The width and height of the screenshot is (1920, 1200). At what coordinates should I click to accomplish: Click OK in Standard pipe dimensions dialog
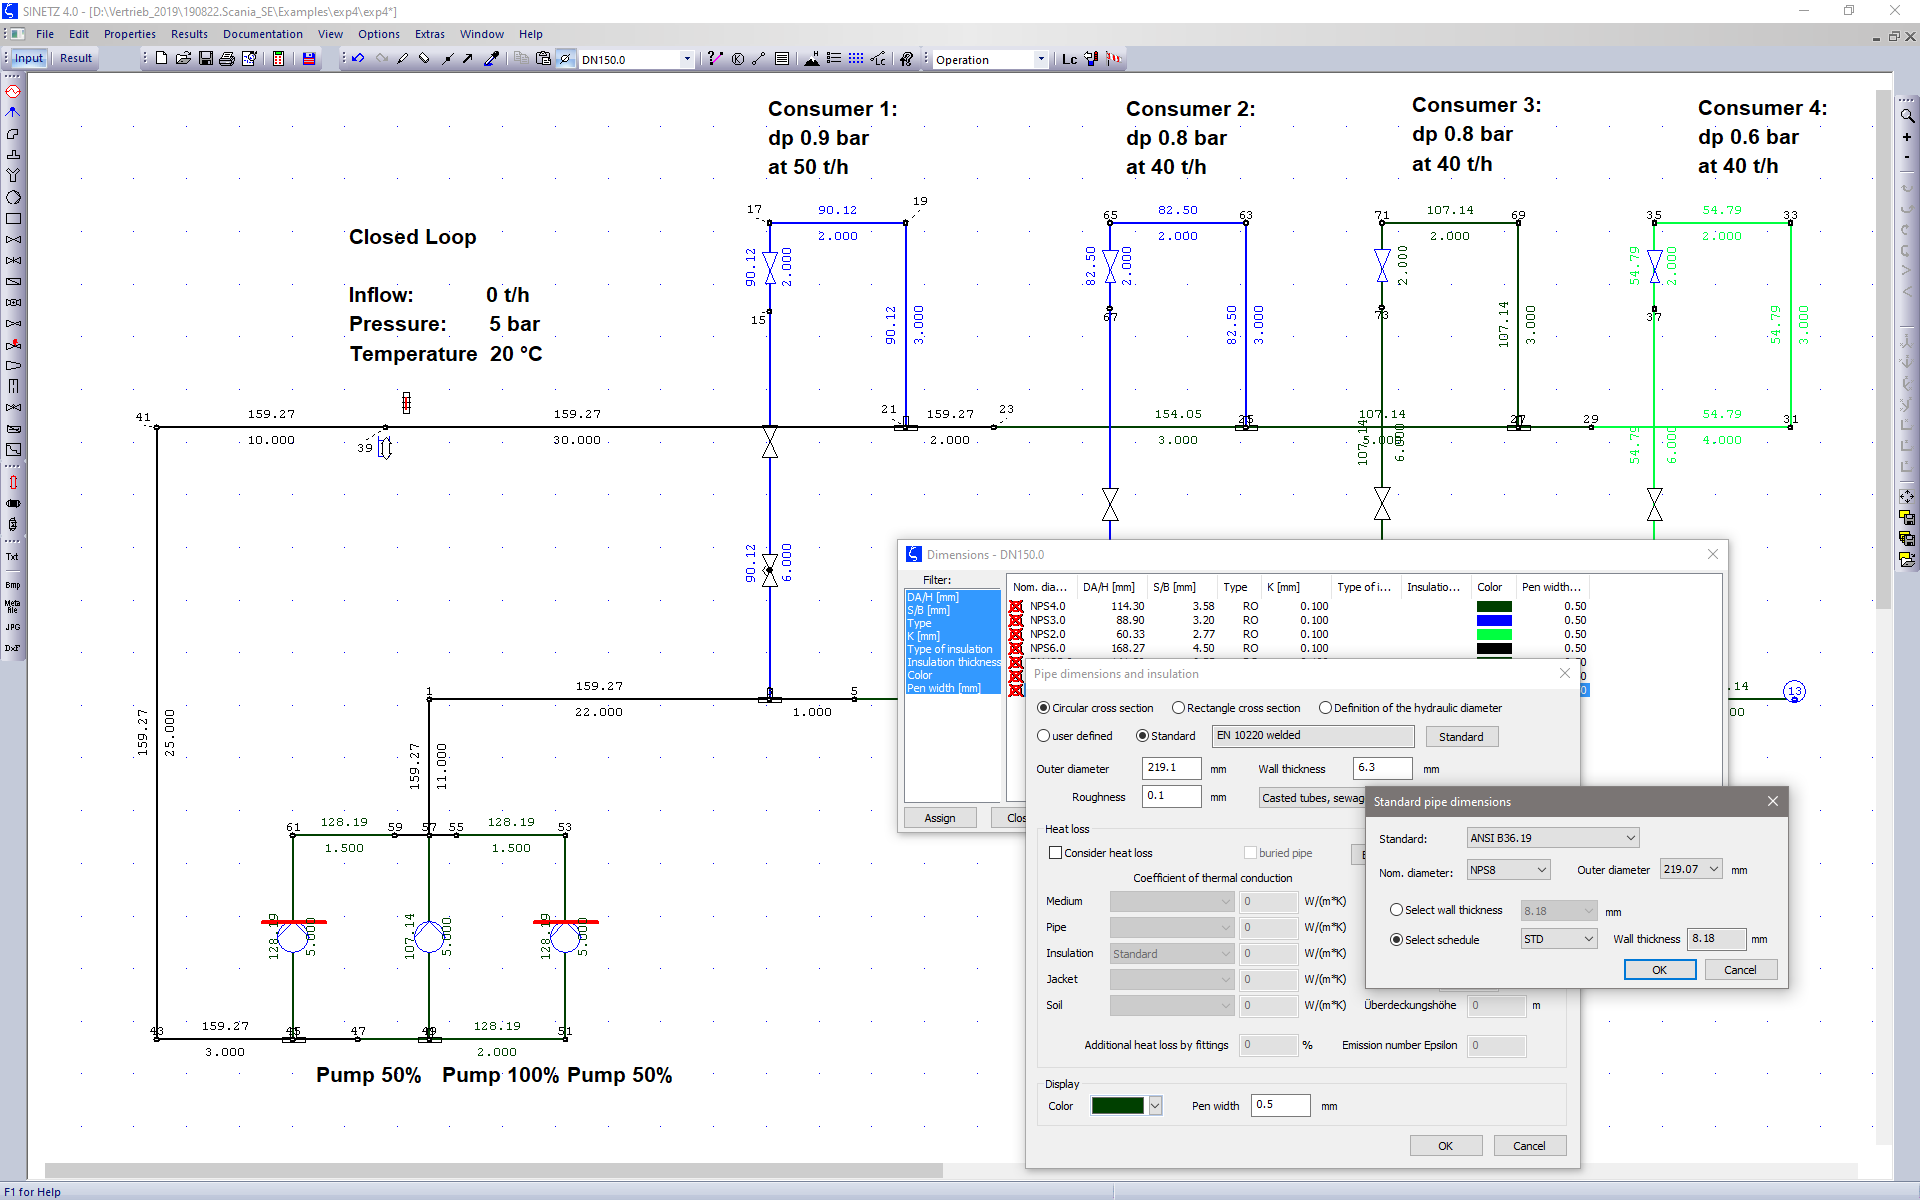click(x=1659, y=970)
